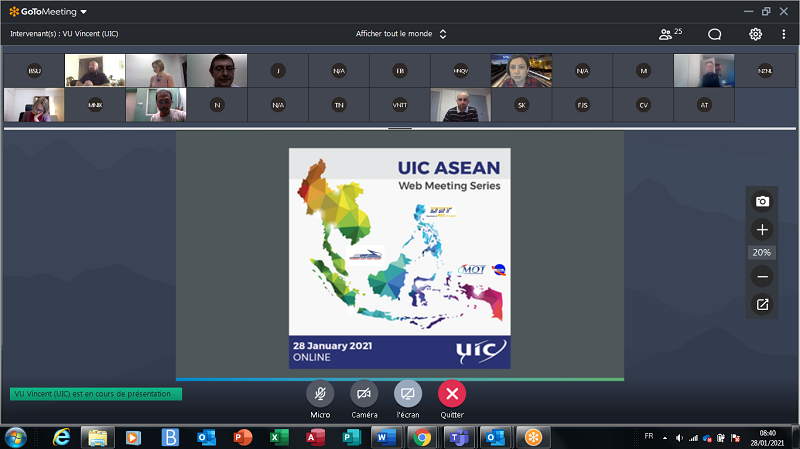800x449 pixels.
Task: Open the 'Afficher tout le monde' view selector
Action: point(401,34)
